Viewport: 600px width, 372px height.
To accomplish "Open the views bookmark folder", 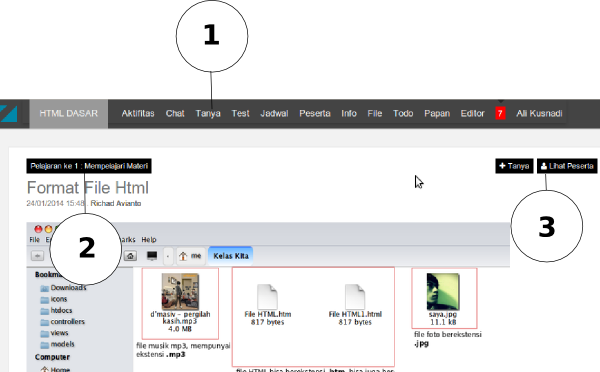I will (x=54, y=333).
